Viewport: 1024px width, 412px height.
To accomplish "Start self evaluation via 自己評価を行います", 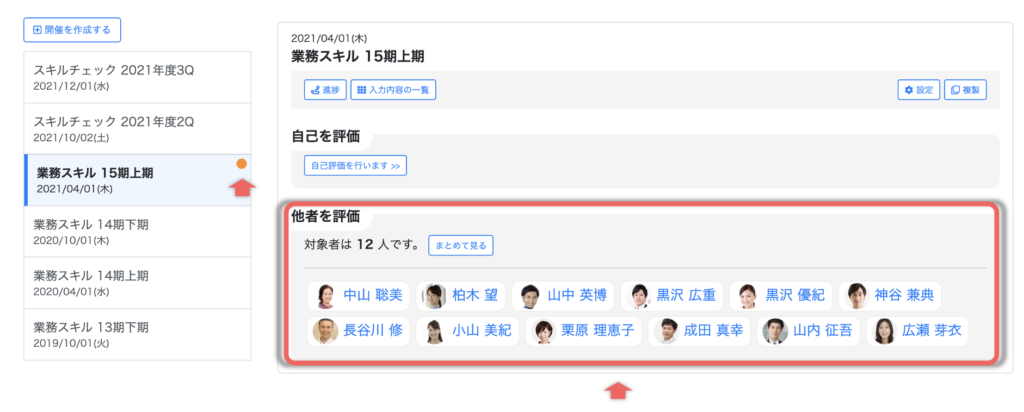I will (x=355, y=165).
